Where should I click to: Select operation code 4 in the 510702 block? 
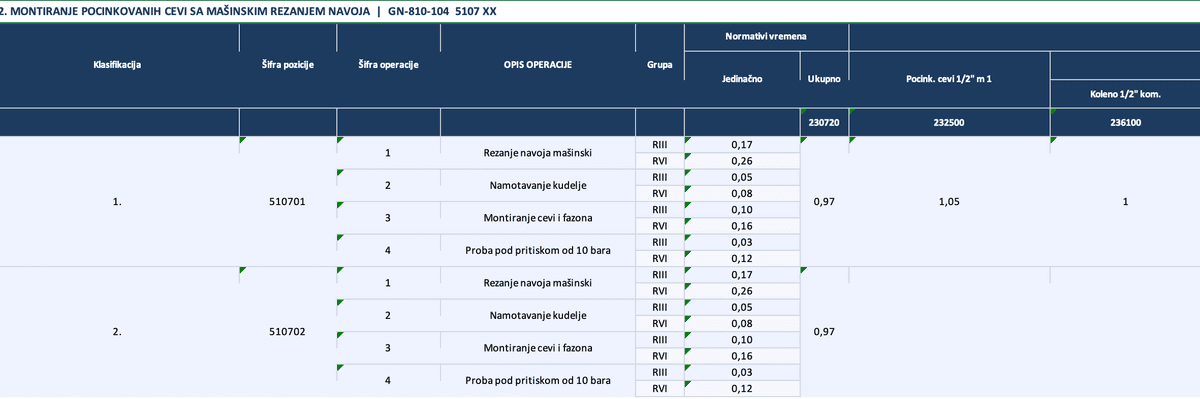click(x=388, y=380)
